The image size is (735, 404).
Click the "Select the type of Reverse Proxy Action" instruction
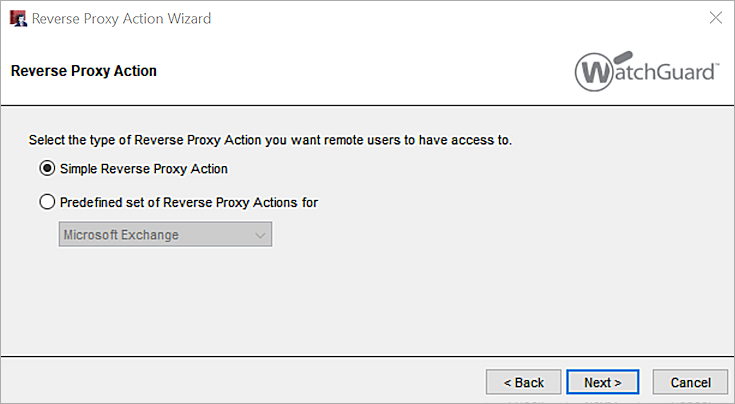(270, 140)
